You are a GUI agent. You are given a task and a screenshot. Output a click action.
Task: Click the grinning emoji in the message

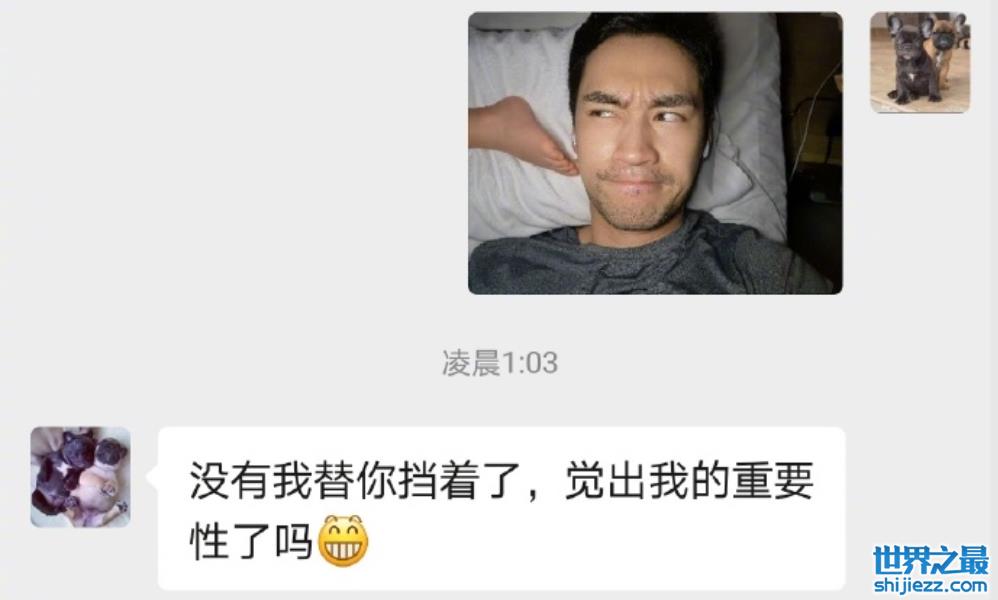343,541
